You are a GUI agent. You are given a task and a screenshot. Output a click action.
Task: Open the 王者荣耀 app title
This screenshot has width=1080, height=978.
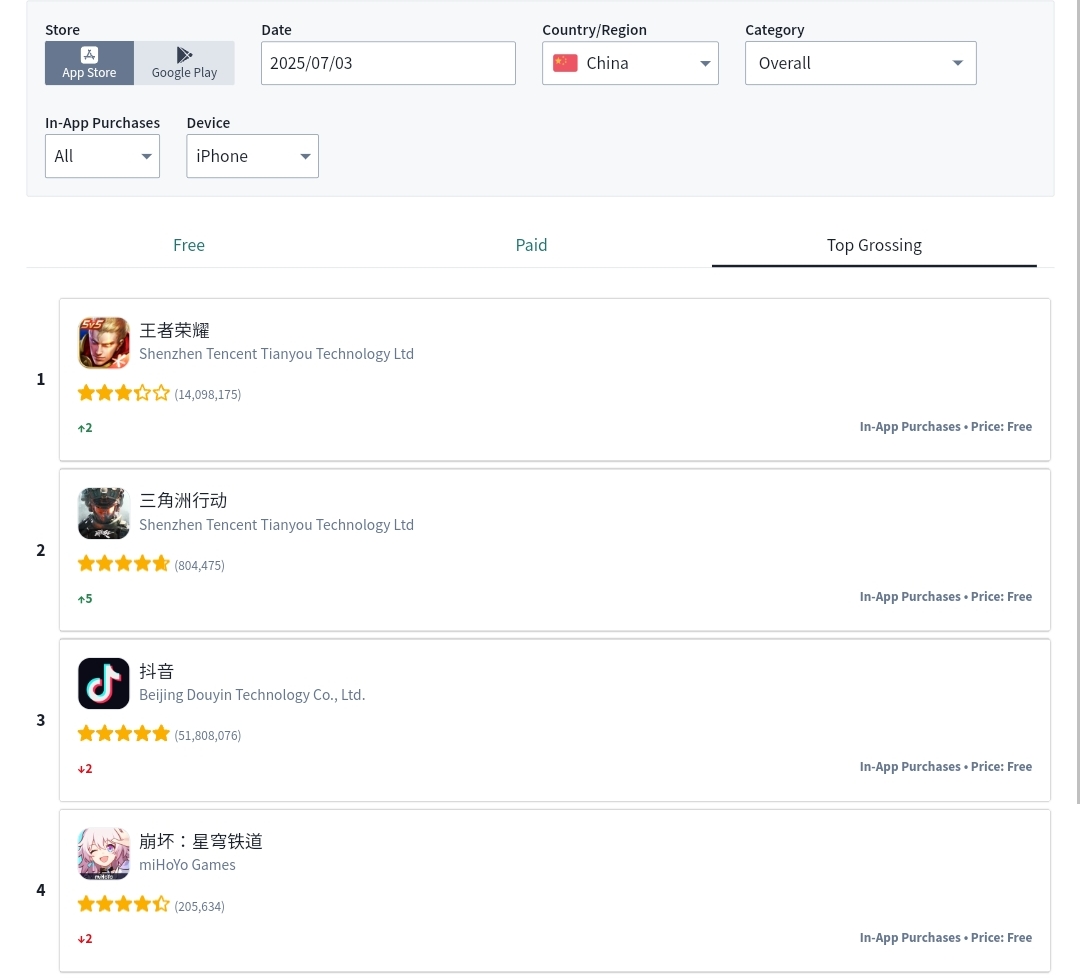[x=174, y=330]
